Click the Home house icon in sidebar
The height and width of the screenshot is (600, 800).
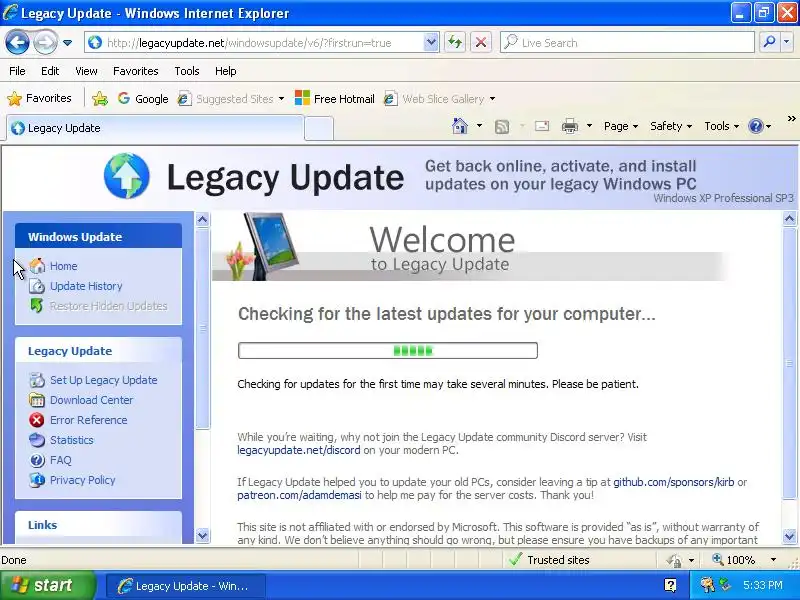click(37, 266)
